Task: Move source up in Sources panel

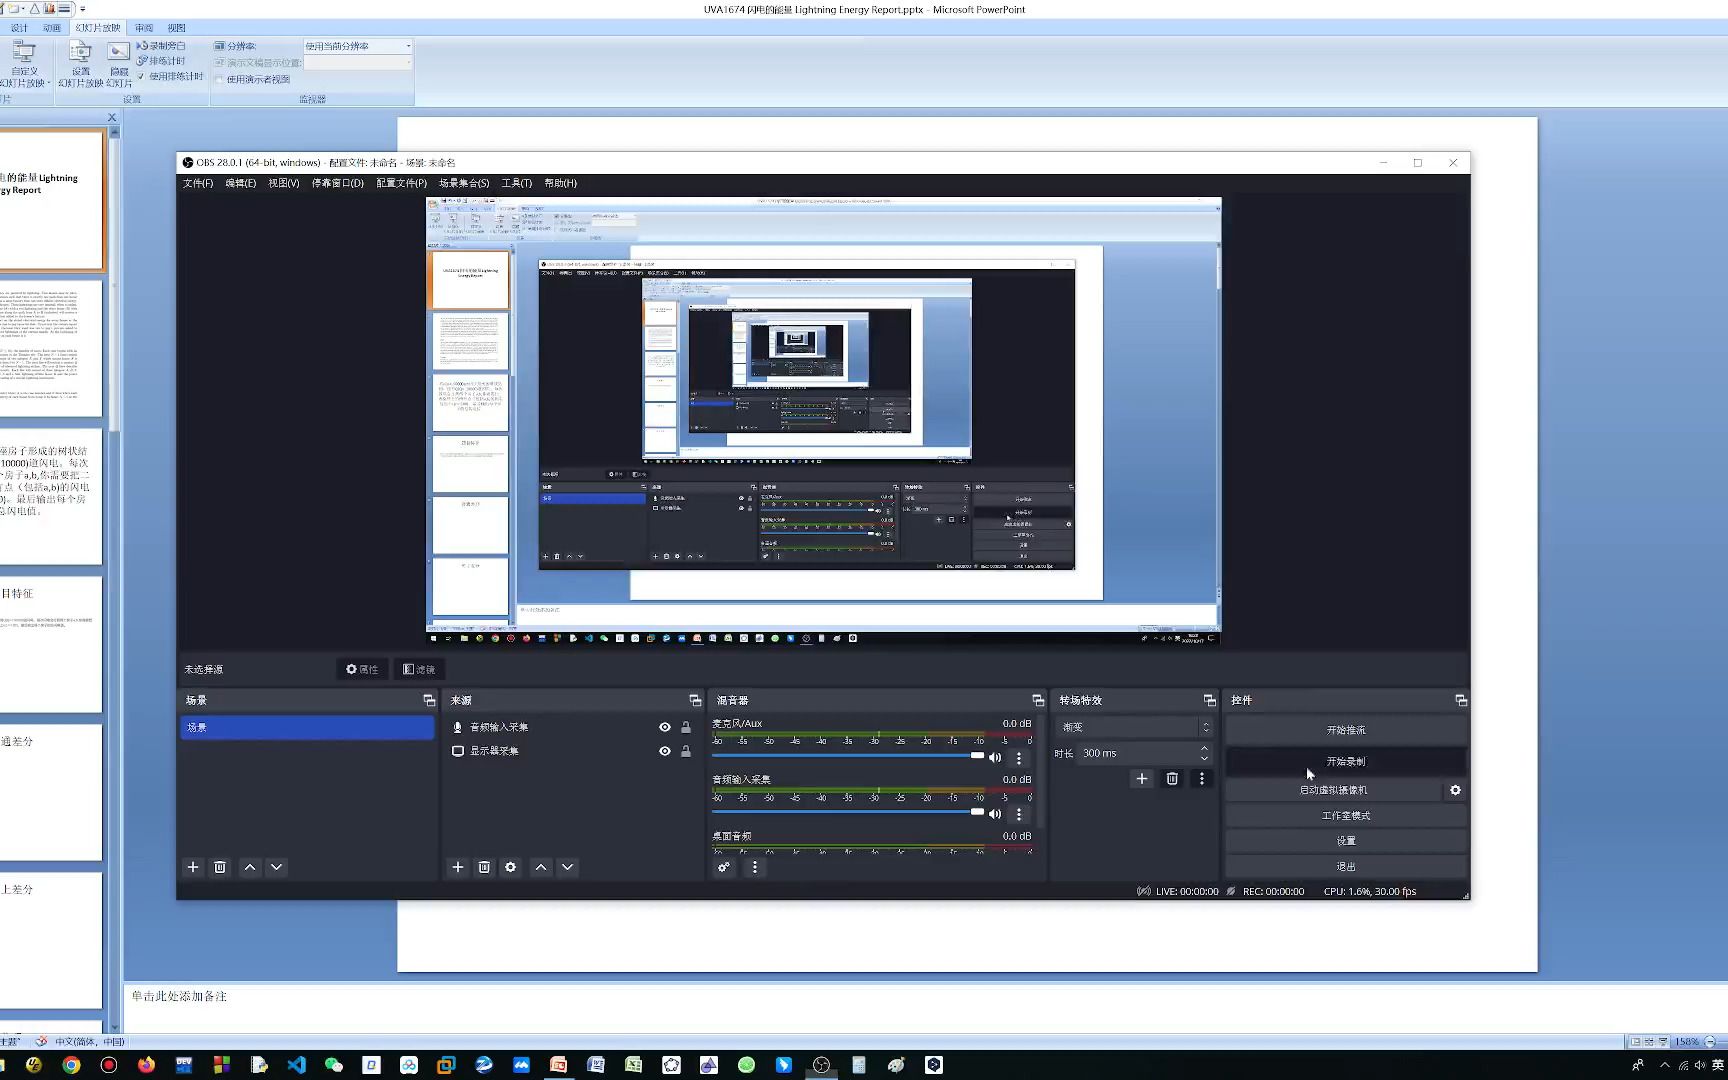Action: 541,867
